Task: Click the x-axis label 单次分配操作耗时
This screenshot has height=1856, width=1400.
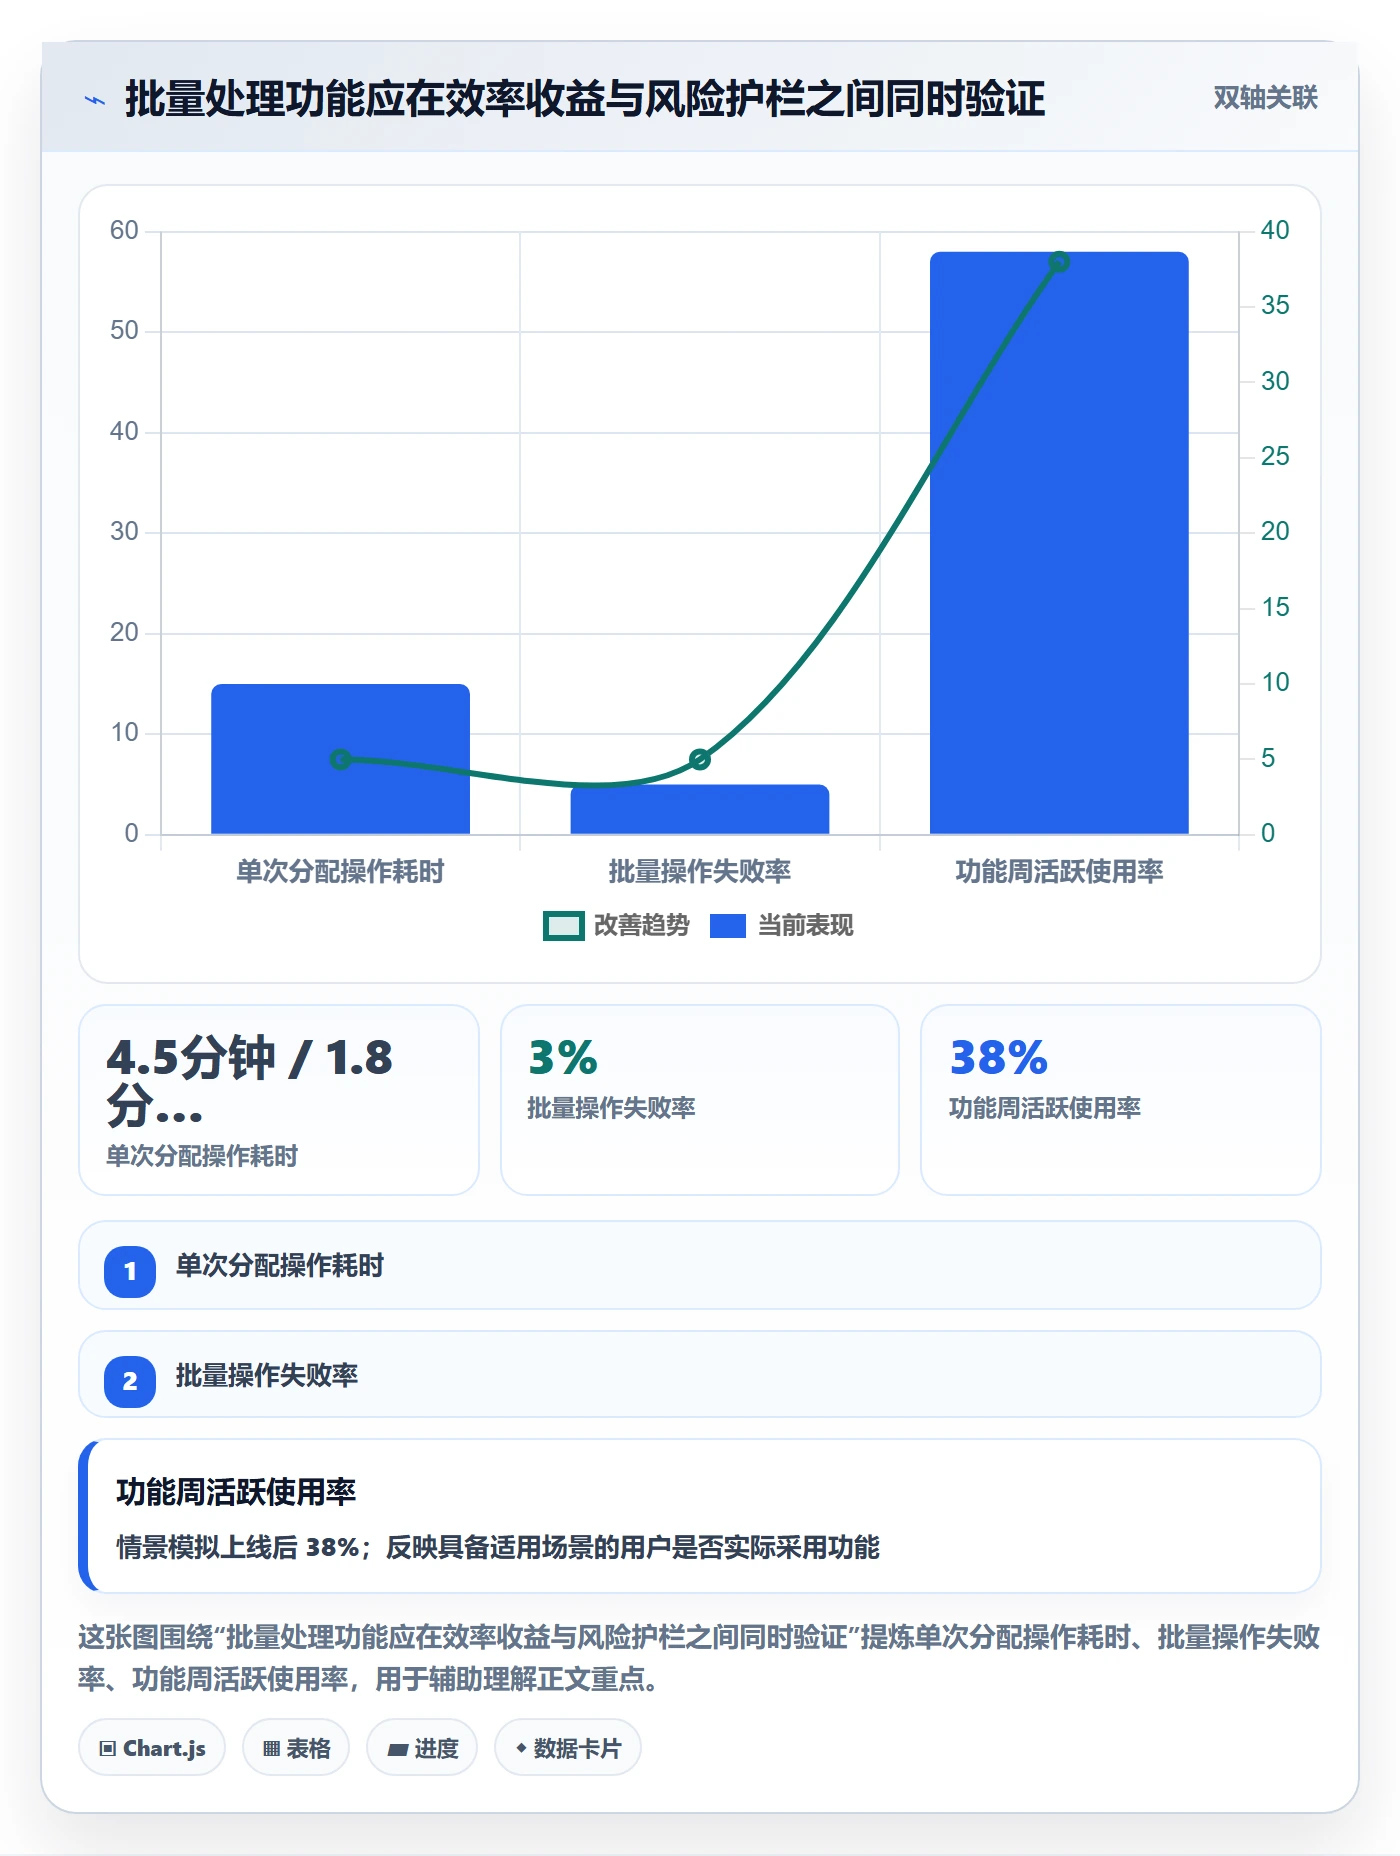Action: coord(340,872)
